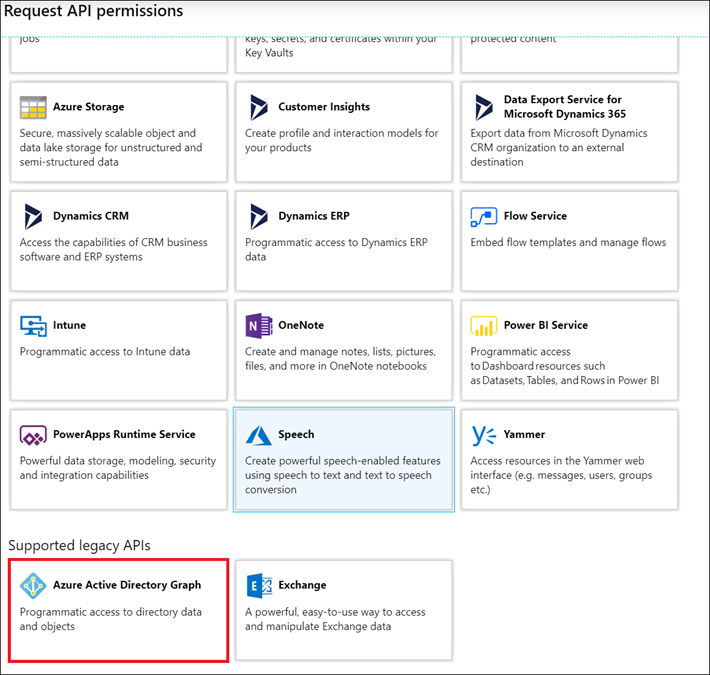This screenshot has width=710, height=675.
Task: Choose Data Export Service for Microsoft Dynamics 365
Action: click(x=565, y=106)
